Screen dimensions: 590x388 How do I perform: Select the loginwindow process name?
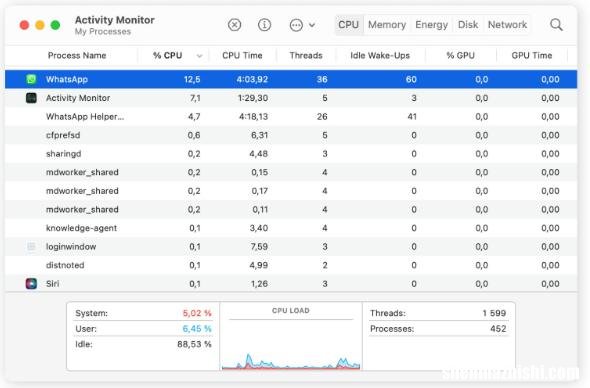point(71,246)
